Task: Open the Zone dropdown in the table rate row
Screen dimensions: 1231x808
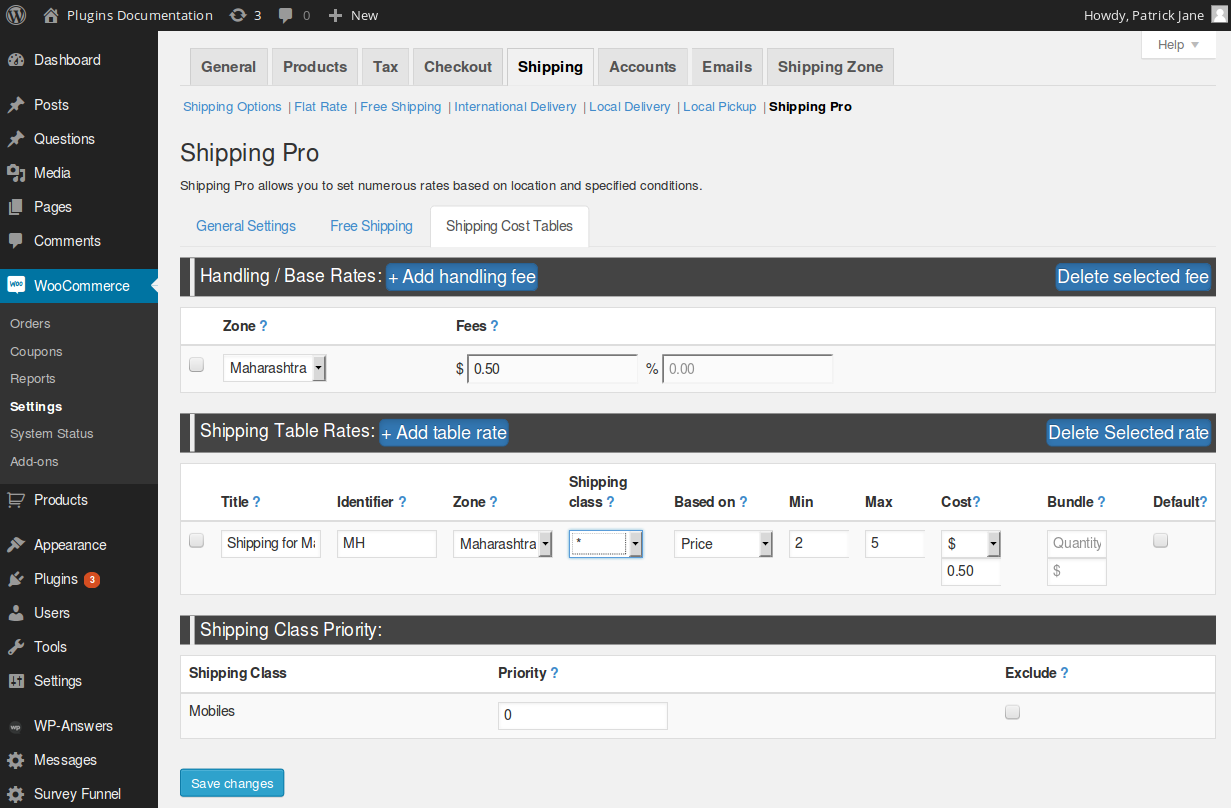Action: pyautogui.click(x=503, y=544)
